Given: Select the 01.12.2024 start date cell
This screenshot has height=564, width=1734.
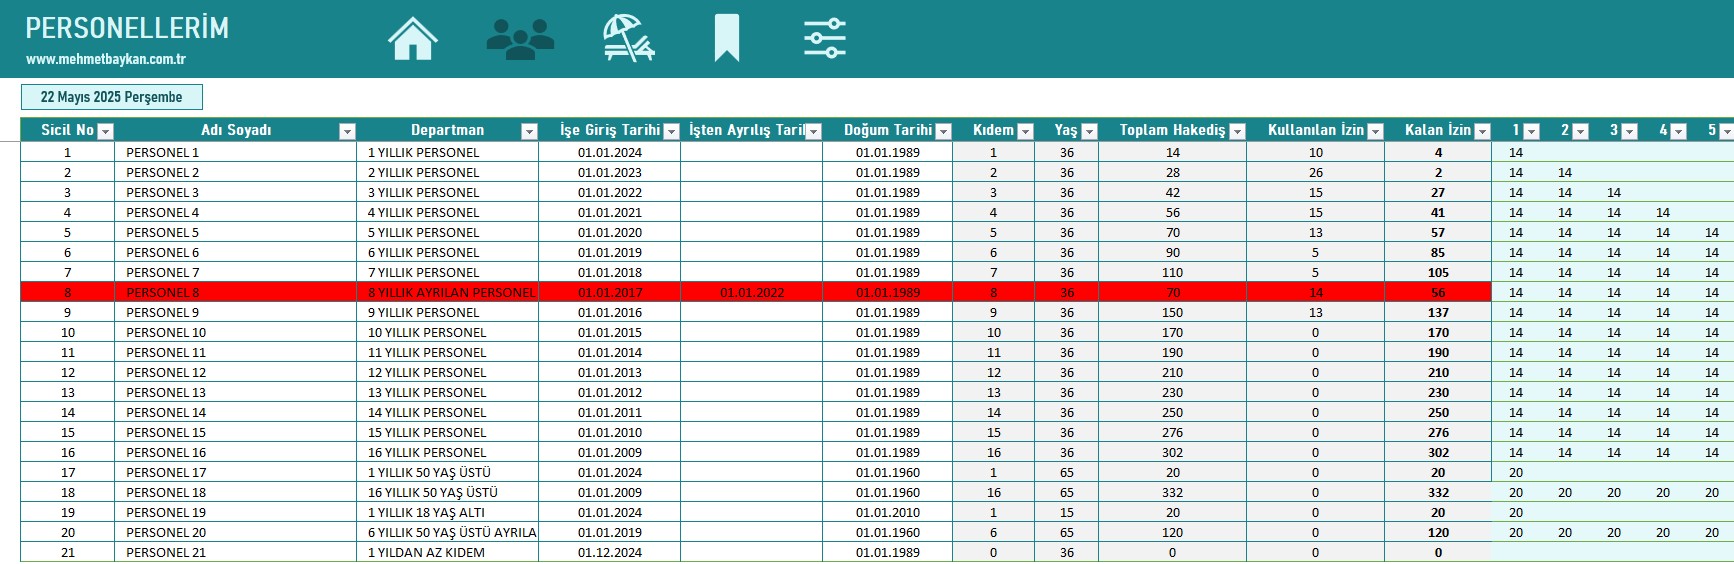Looking at the screenshot, I should [x=610, y=552].
